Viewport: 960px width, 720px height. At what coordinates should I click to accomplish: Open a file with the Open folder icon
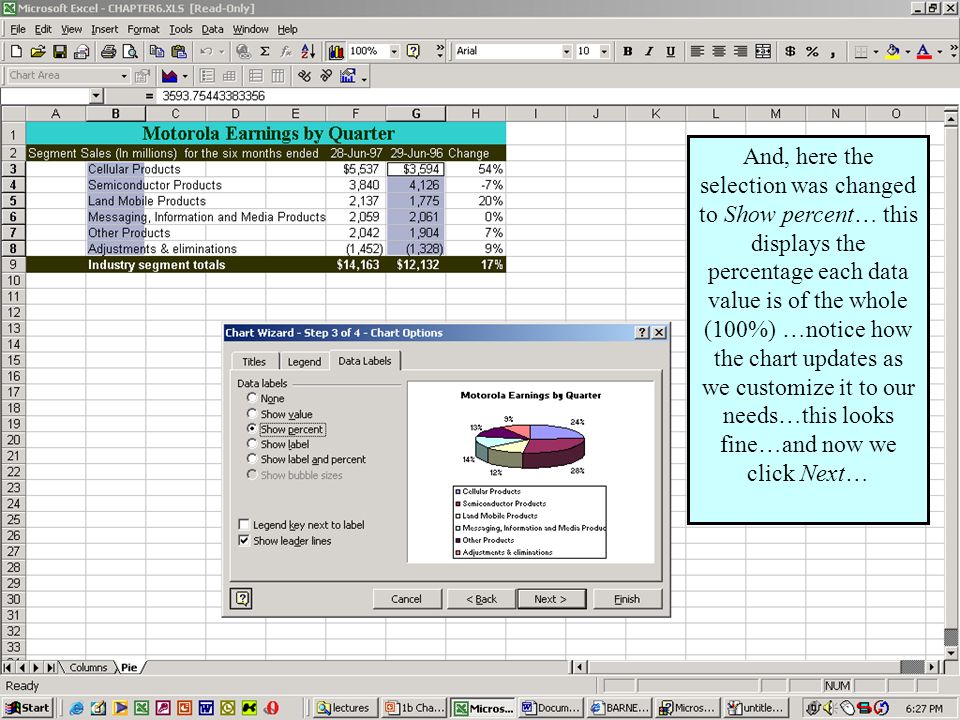tap(38, 51)
